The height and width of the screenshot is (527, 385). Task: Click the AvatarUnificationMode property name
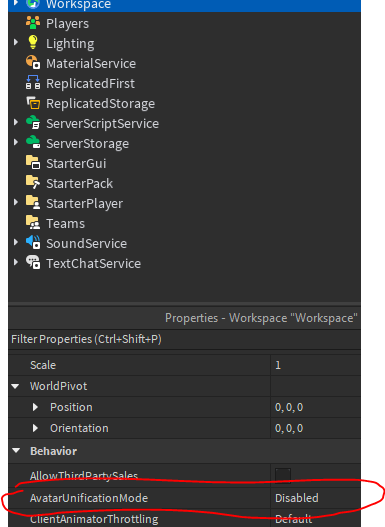89,498
